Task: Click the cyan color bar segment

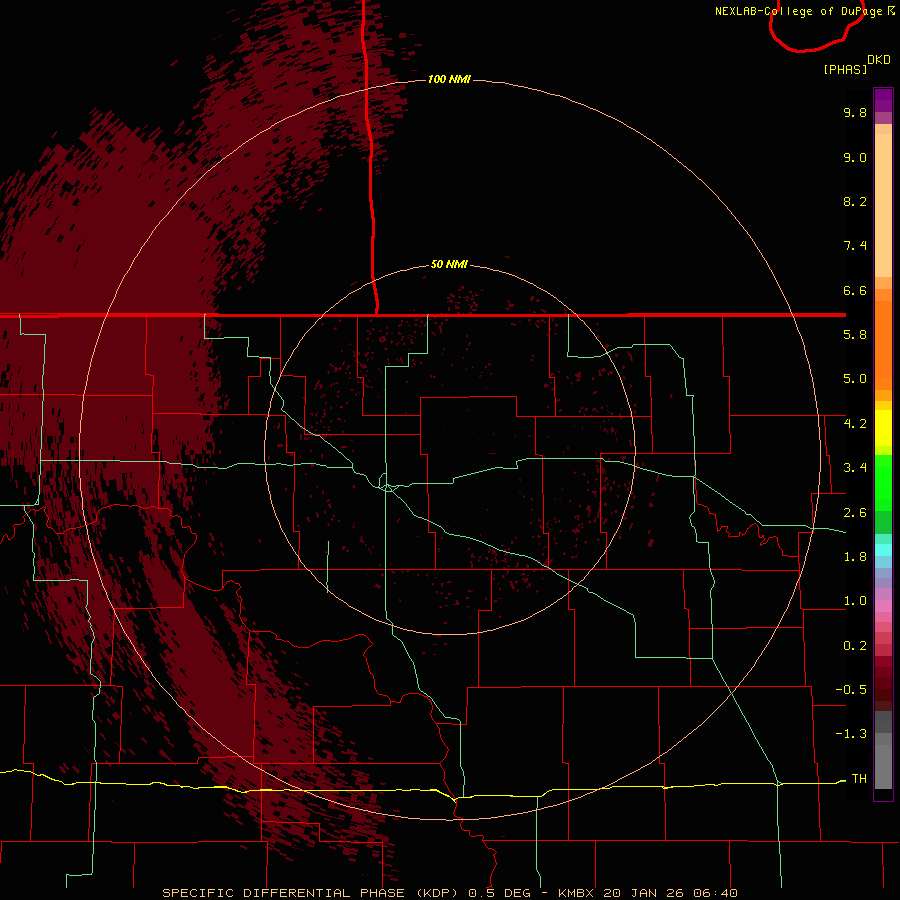Action: click(883, 550)
